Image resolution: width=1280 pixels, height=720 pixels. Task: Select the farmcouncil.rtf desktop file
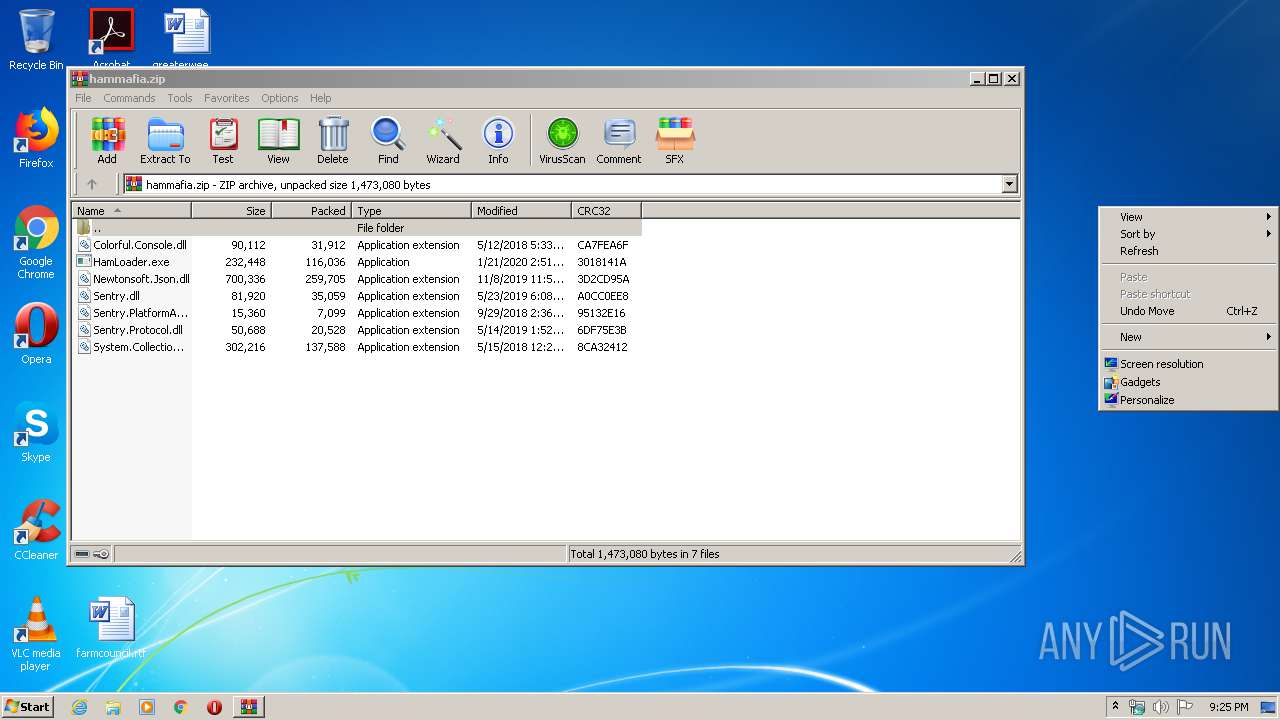(x=111, y=628)
